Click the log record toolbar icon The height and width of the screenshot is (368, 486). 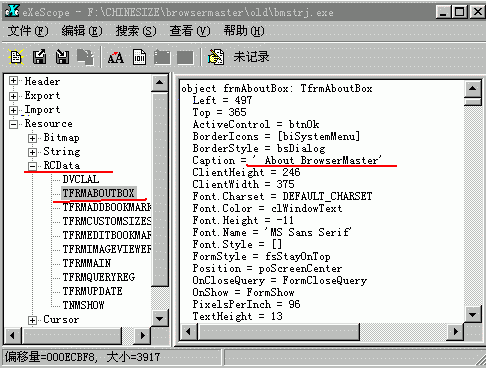point(216,57)
